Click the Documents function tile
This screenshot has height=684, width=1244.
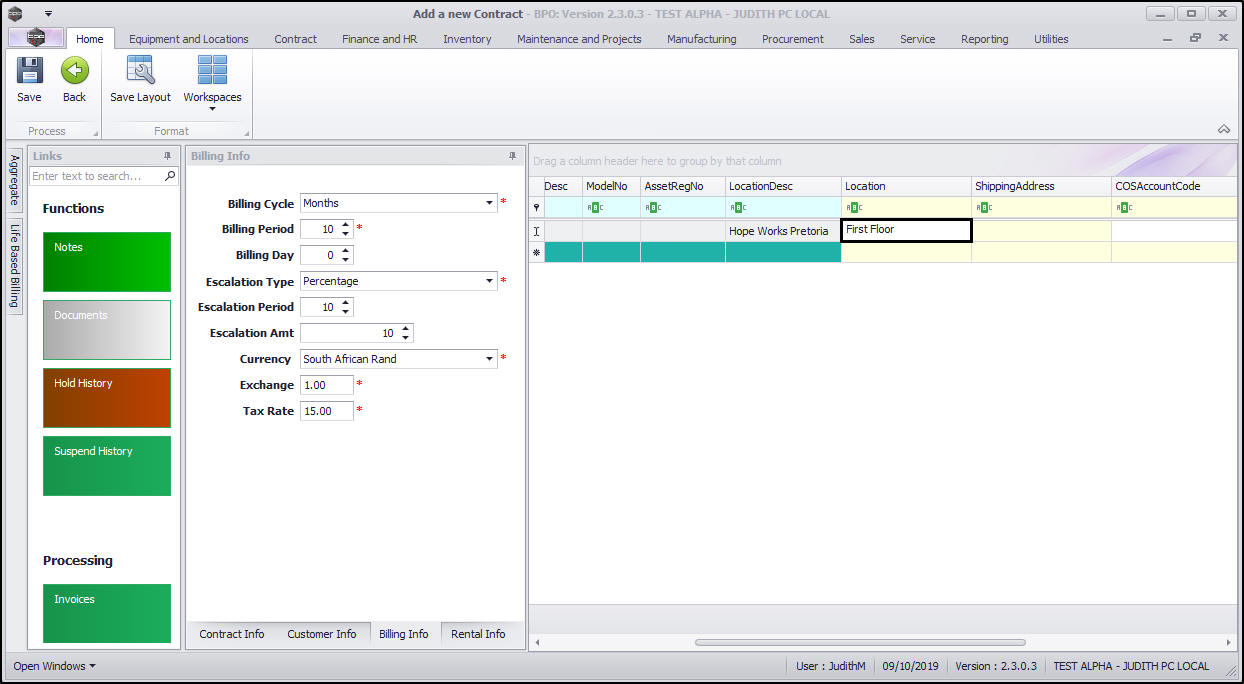pos(107,330)
